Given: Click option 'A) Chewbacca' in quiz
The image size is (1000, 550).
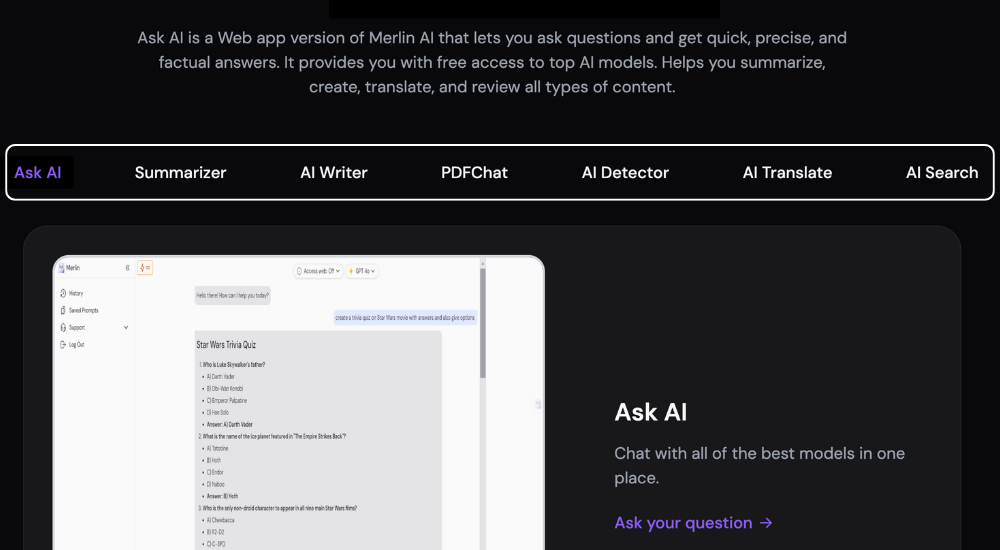Looking at the screenshot, I should [219, 521].
